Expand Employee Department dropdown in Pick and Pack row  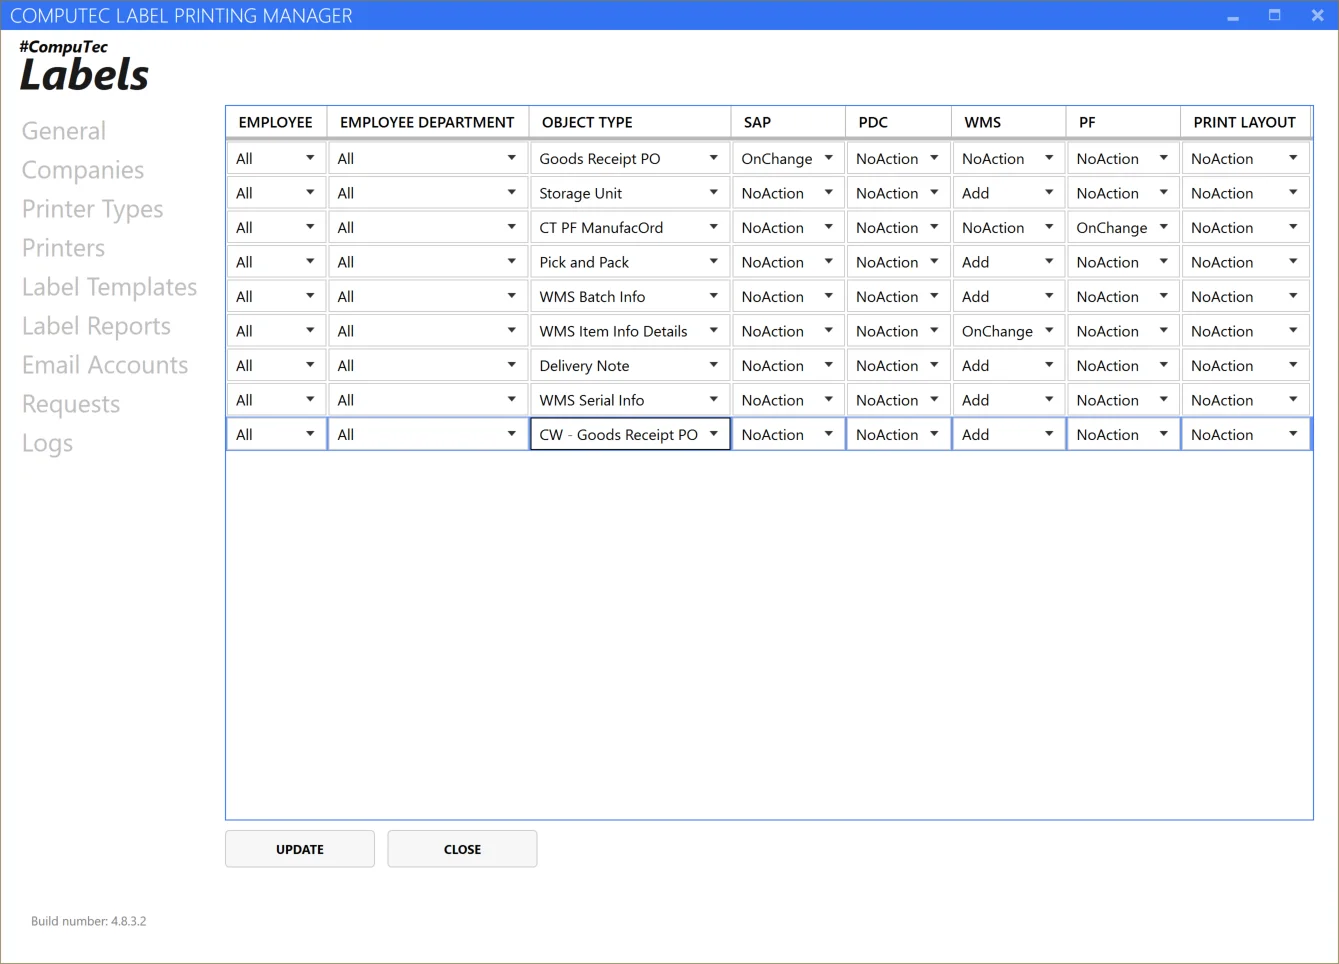point(428,262)
